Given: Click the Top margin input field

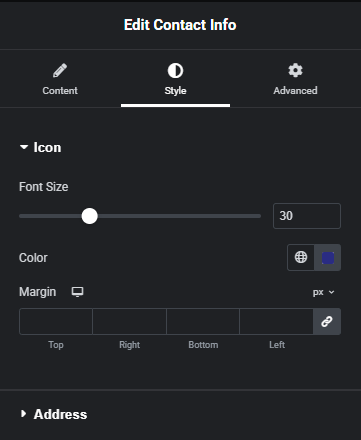Looking at the screenshot, I should [56, 321].
